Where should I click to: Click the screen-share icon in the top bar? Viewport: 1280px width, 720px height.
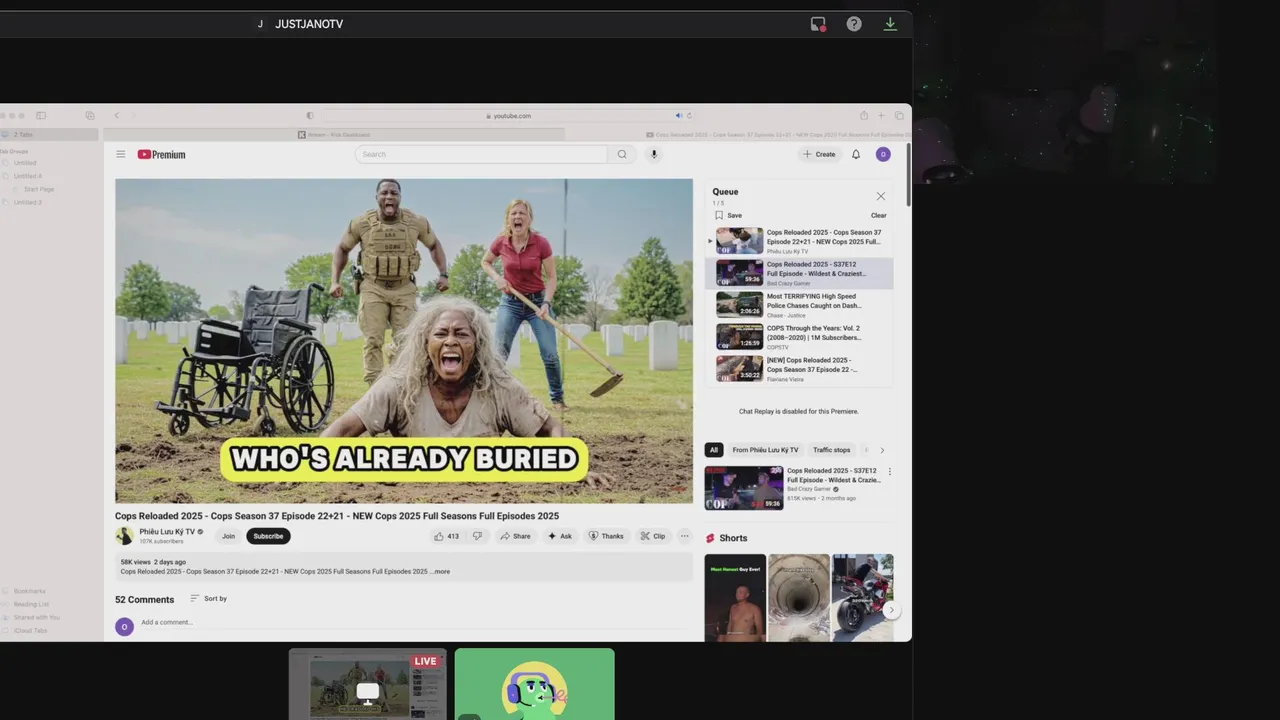[818, 24]
